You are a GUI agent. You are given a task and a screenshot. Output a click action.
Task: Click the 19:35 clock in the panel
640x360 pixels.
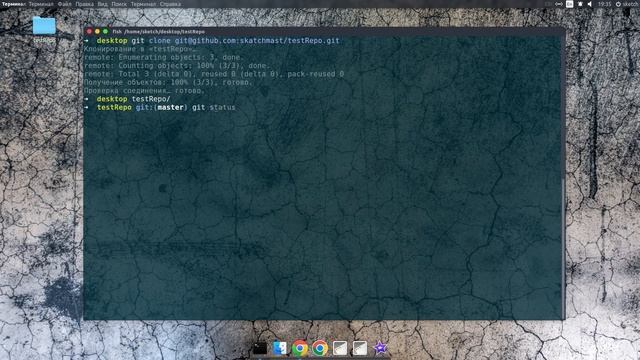[x=604, y=4]
